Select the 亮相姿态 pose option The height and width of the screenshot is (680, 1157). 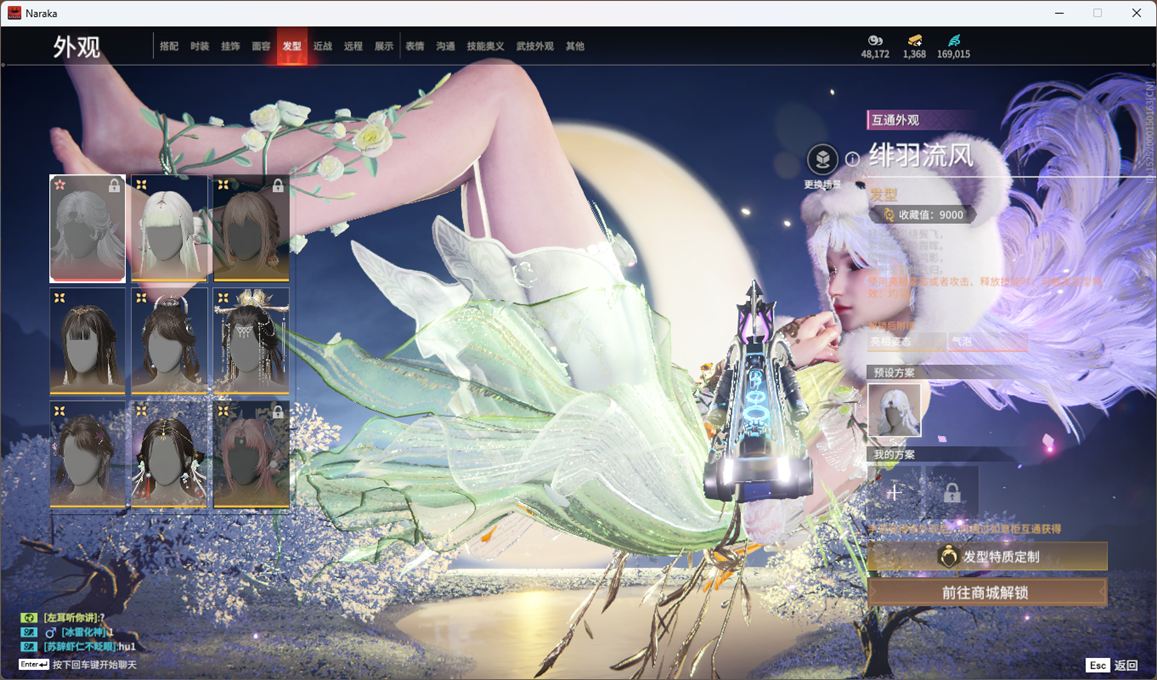907,341
